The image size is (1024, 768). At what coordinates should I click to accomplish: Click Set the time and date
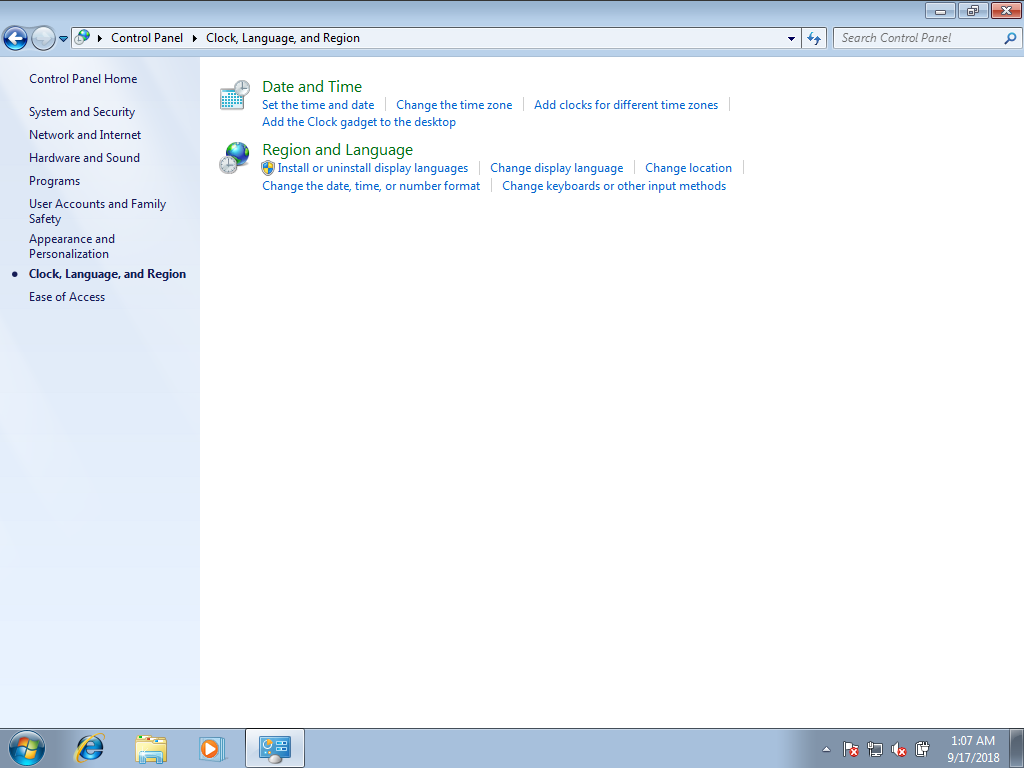tap(318, 105)
